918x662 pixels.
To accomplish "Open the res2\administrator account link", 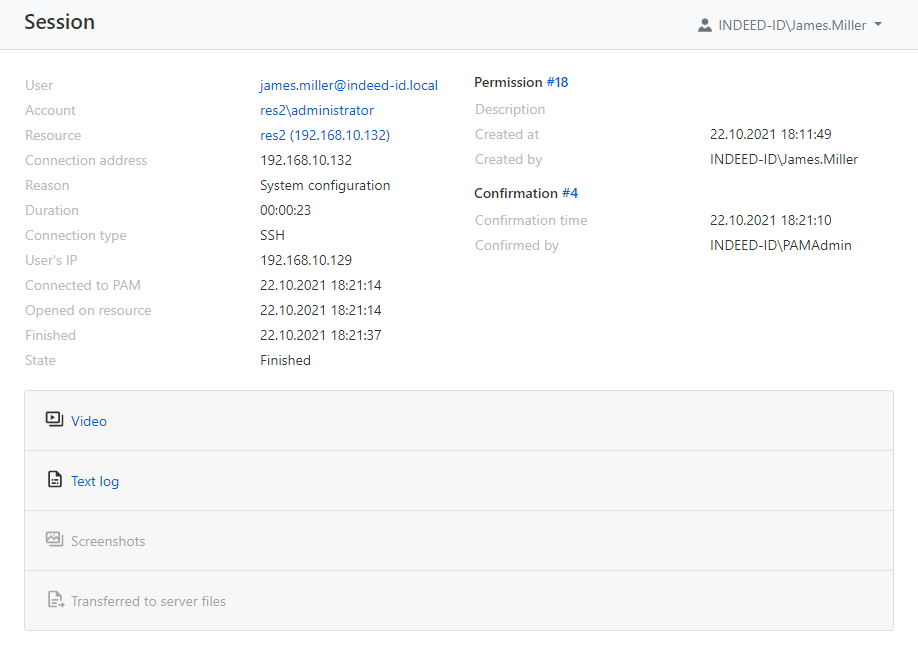I will tap(316, 110).
